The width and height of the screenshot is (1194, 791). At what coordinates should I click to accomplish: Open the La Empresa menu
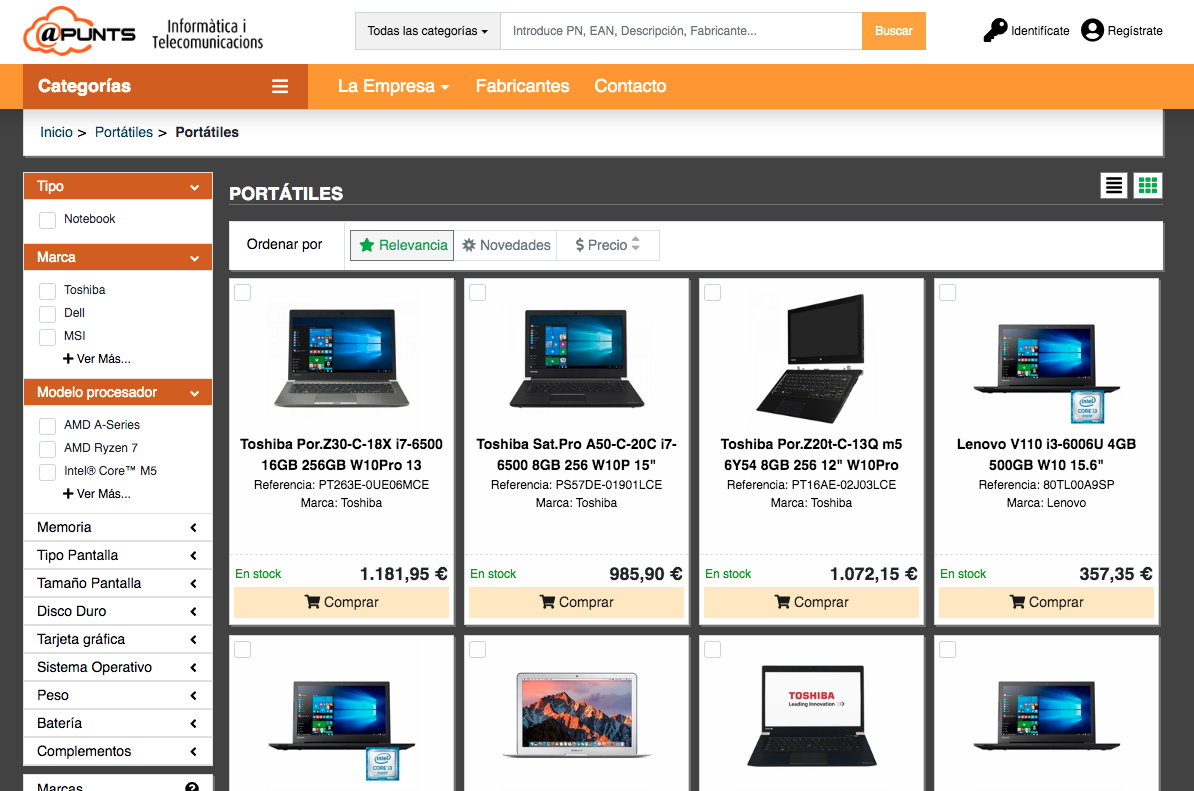pos(394,86)
